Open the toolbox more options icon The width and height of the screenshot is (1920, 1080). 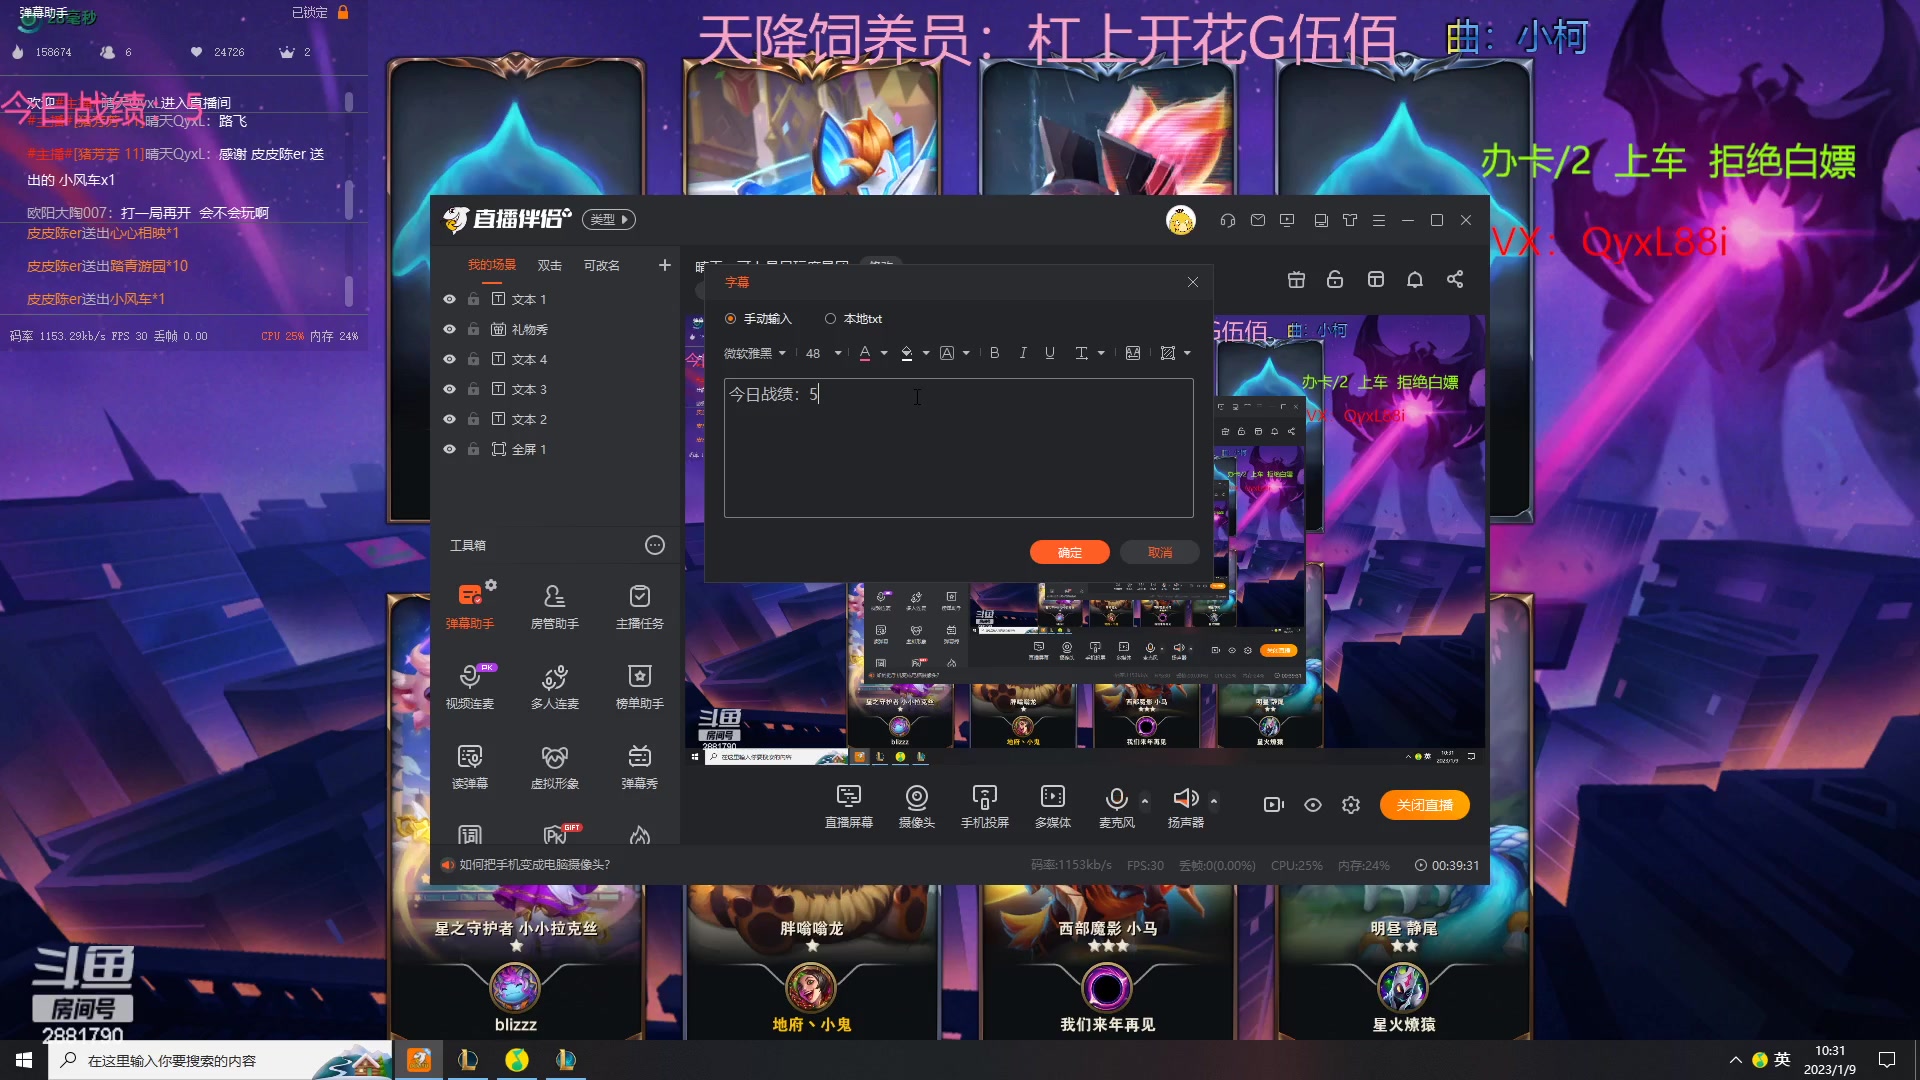[x=654, y=545]
